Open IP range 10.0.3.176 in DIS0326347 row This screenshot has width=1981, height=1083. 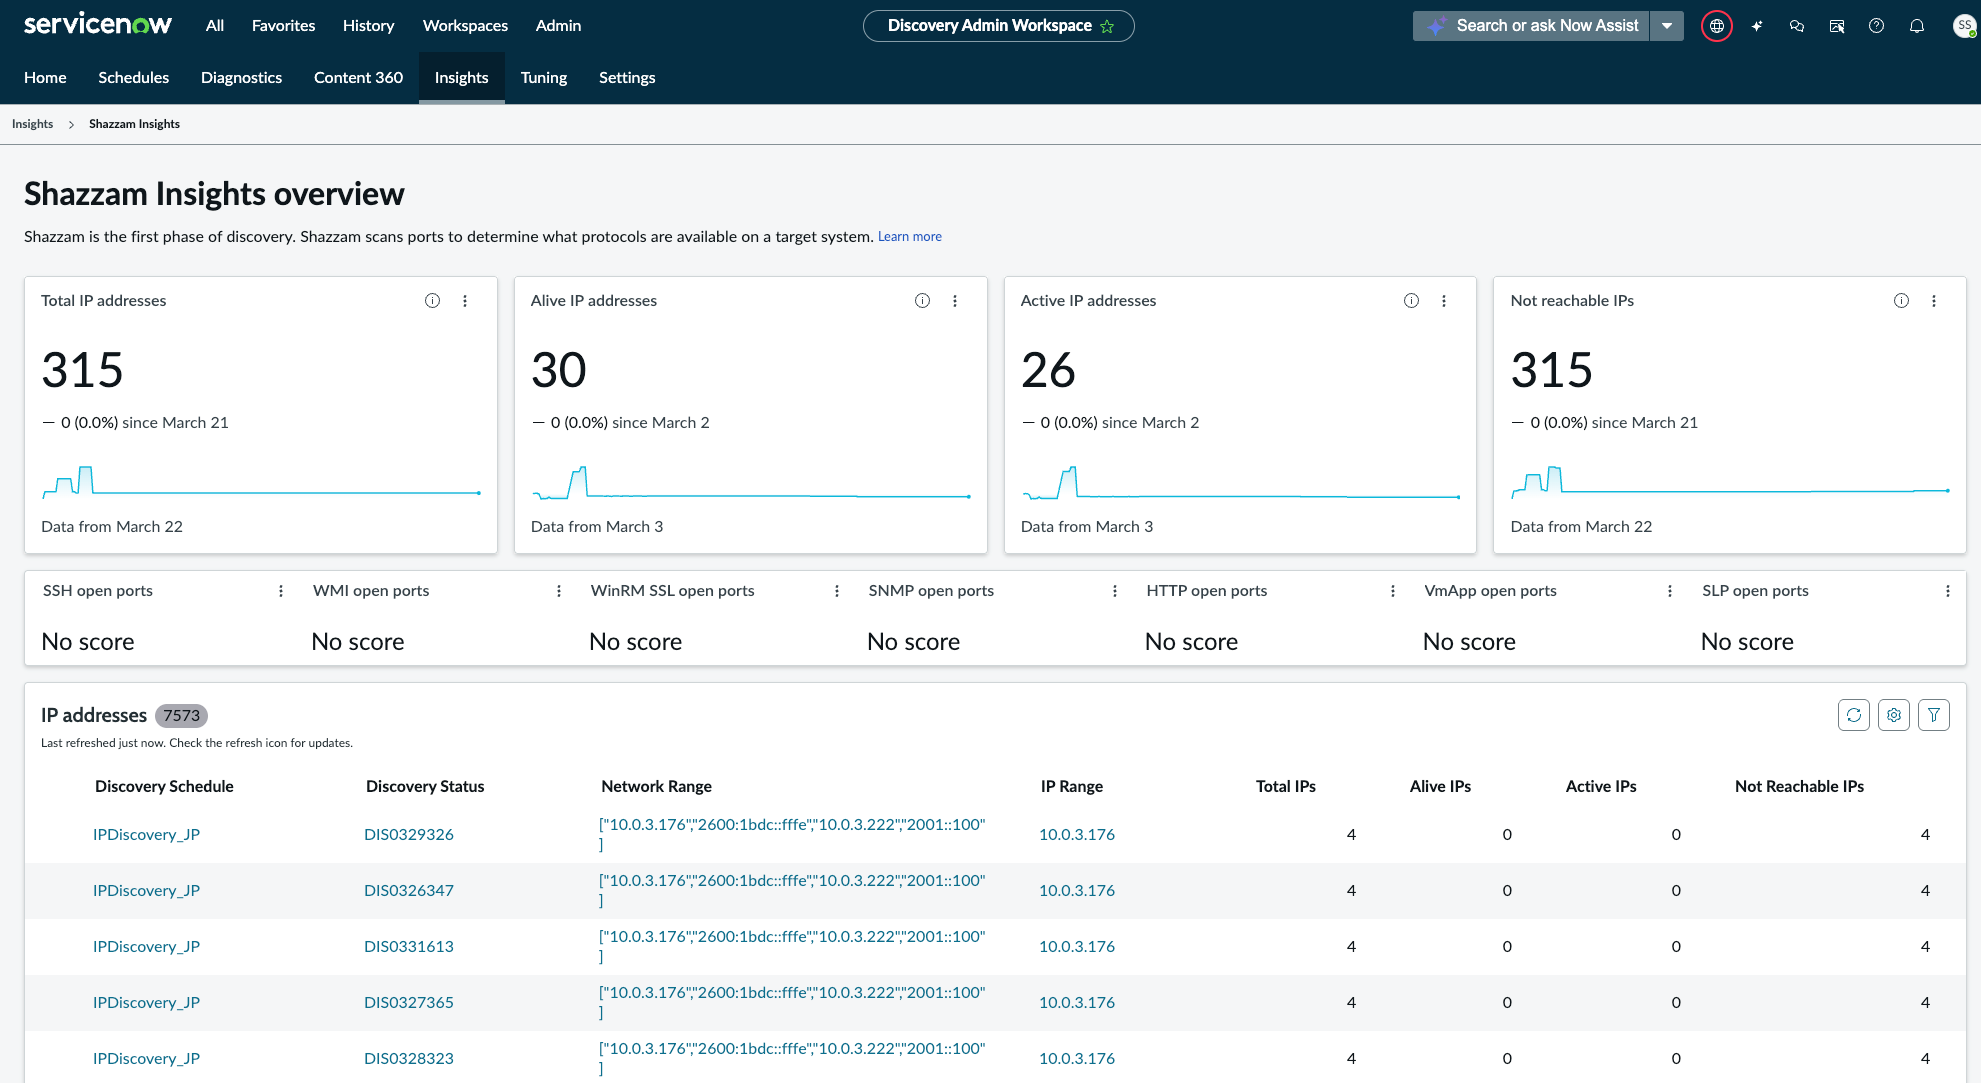tap(1077, 891)
